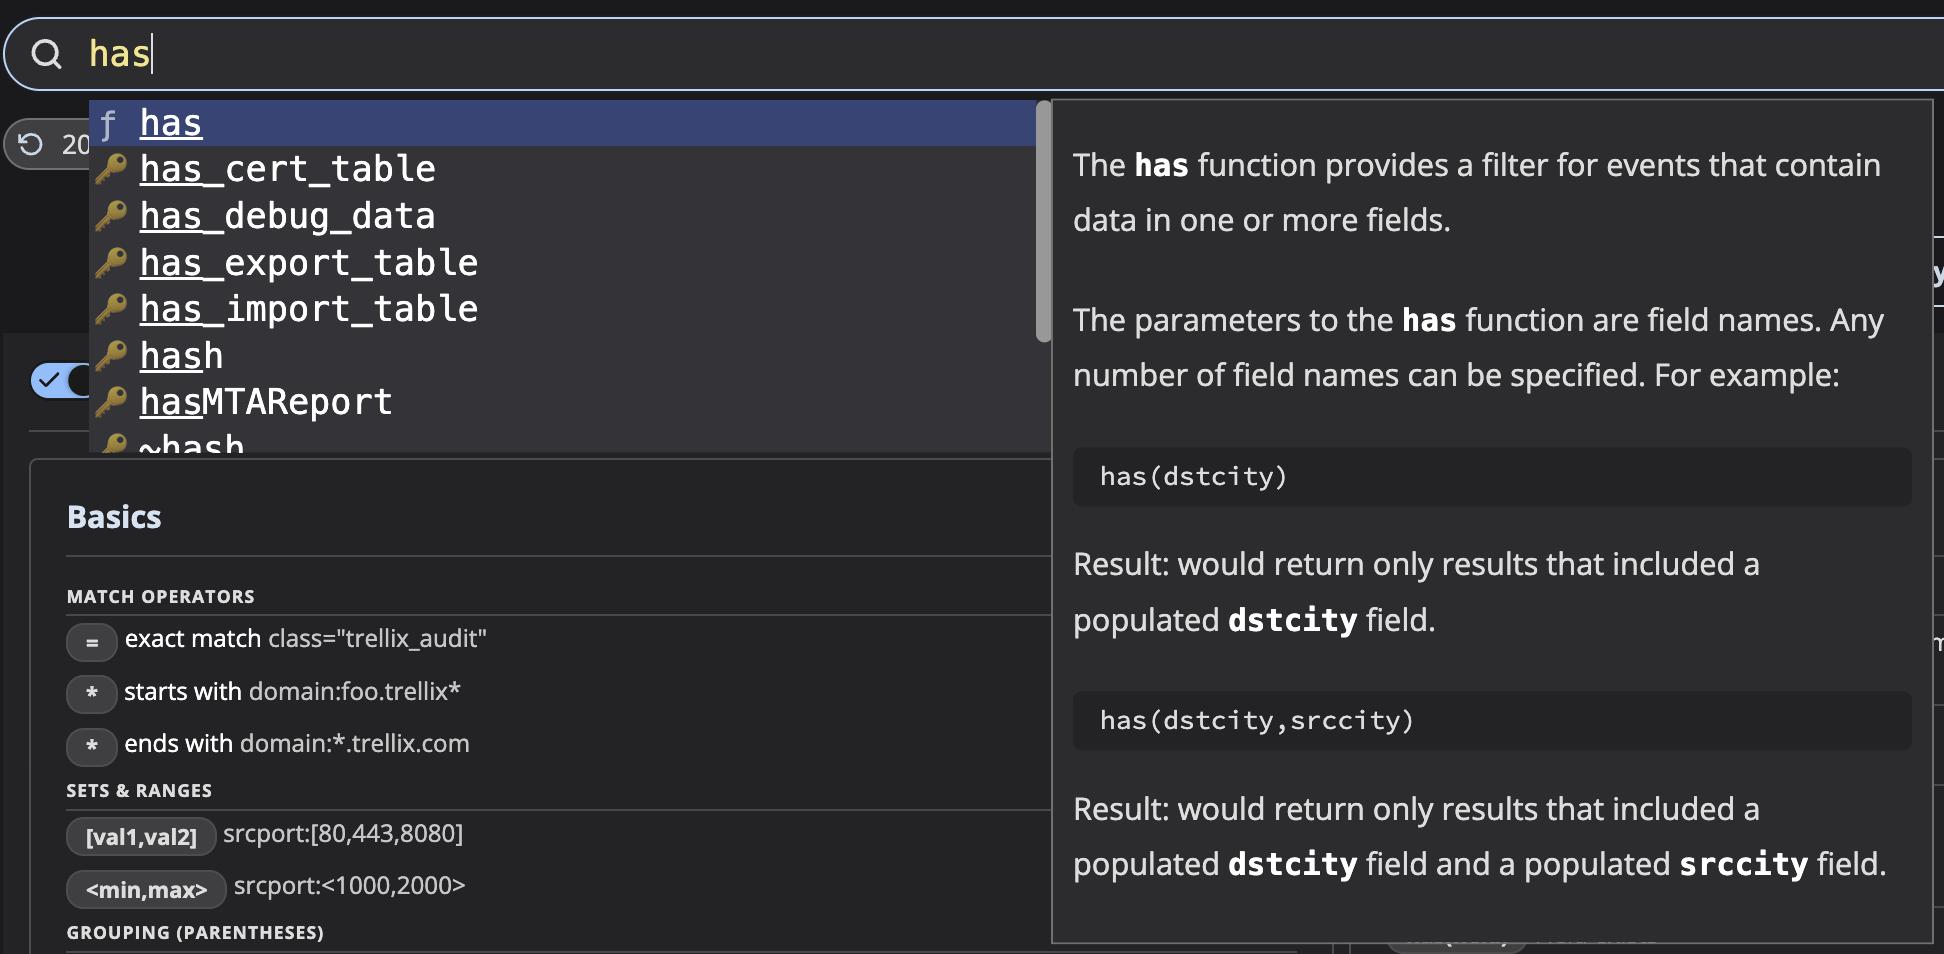Click the key icon beside has_import_table

111,308
